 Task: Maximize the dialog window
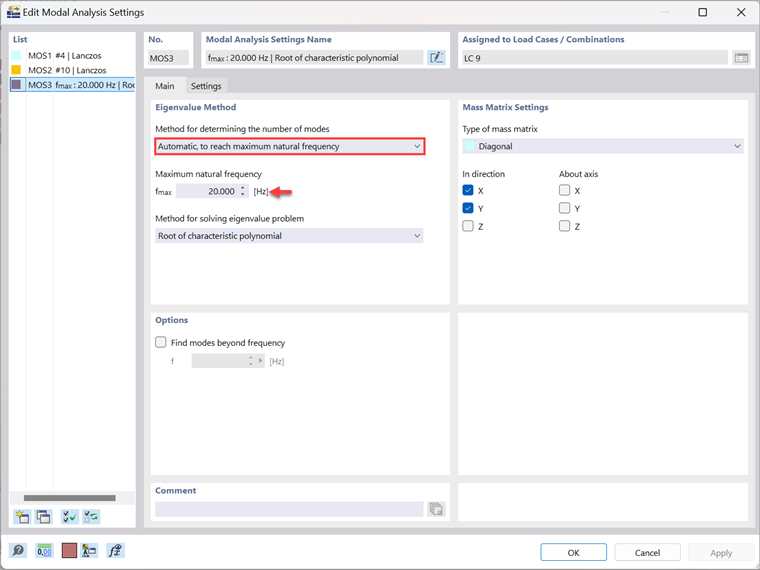click(702, 13)
